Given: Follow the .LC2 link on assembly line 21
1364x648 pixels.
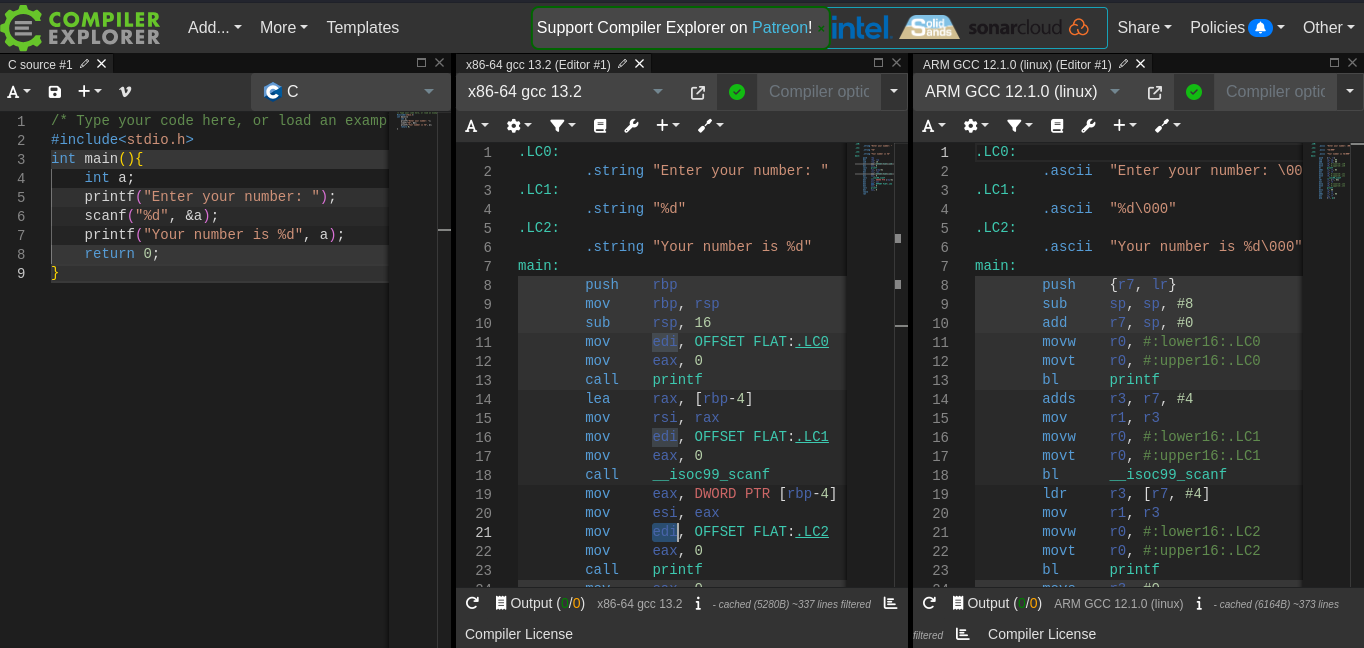Looking at the screenshot, I should 812,532.
